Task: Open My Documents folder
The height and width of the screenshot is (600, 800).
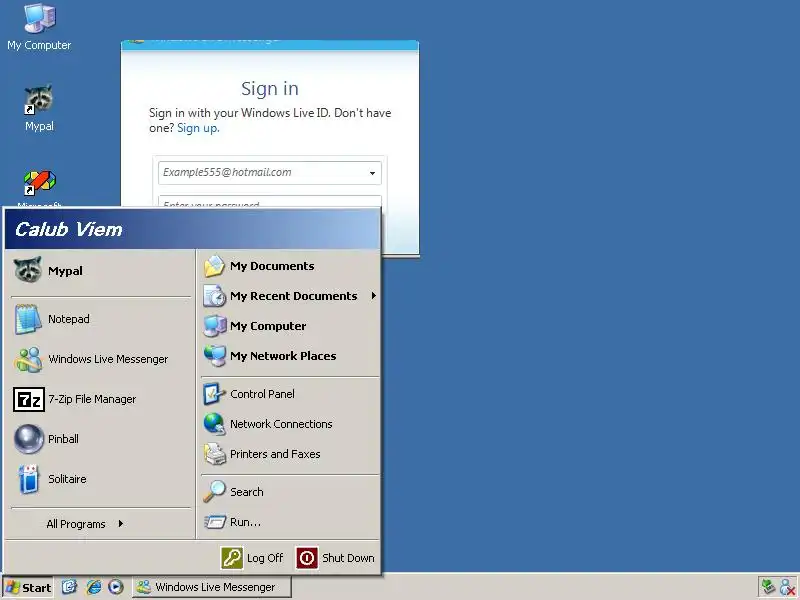Action: tap(290, 266)
